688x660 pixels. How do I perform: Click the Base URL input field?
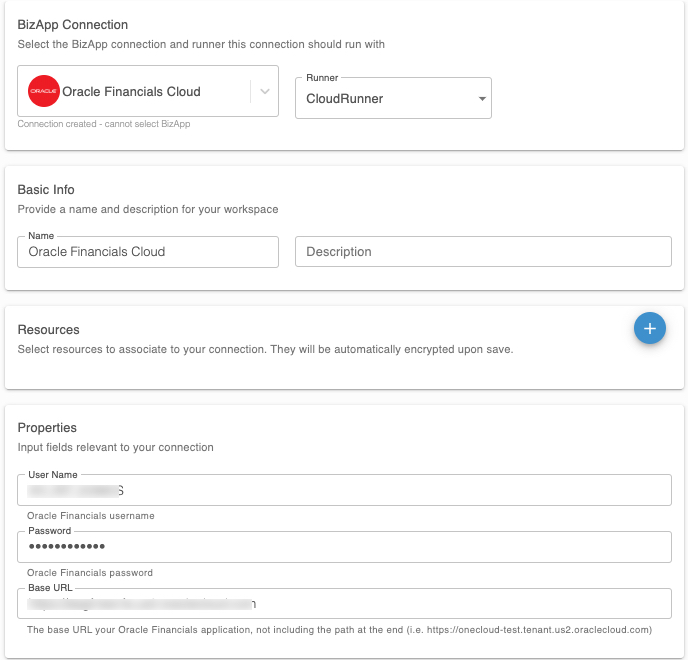coord(344,603)
